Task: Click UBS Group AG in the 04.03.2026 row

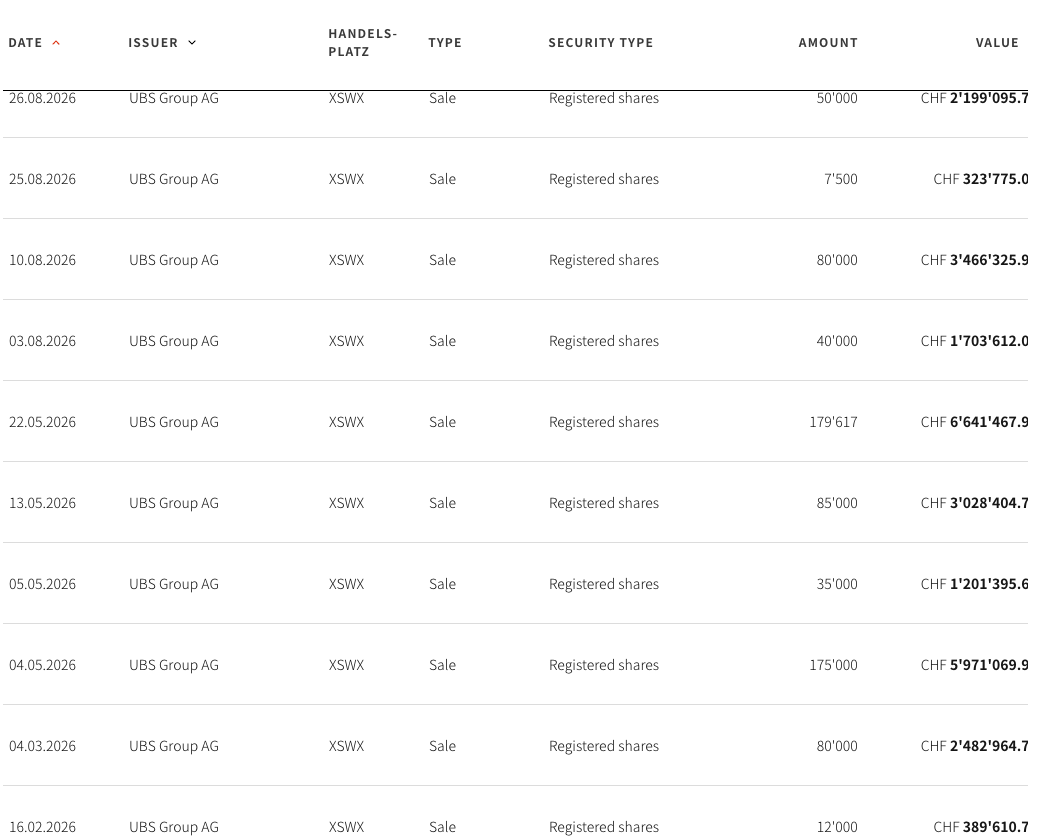Action: 174,746
